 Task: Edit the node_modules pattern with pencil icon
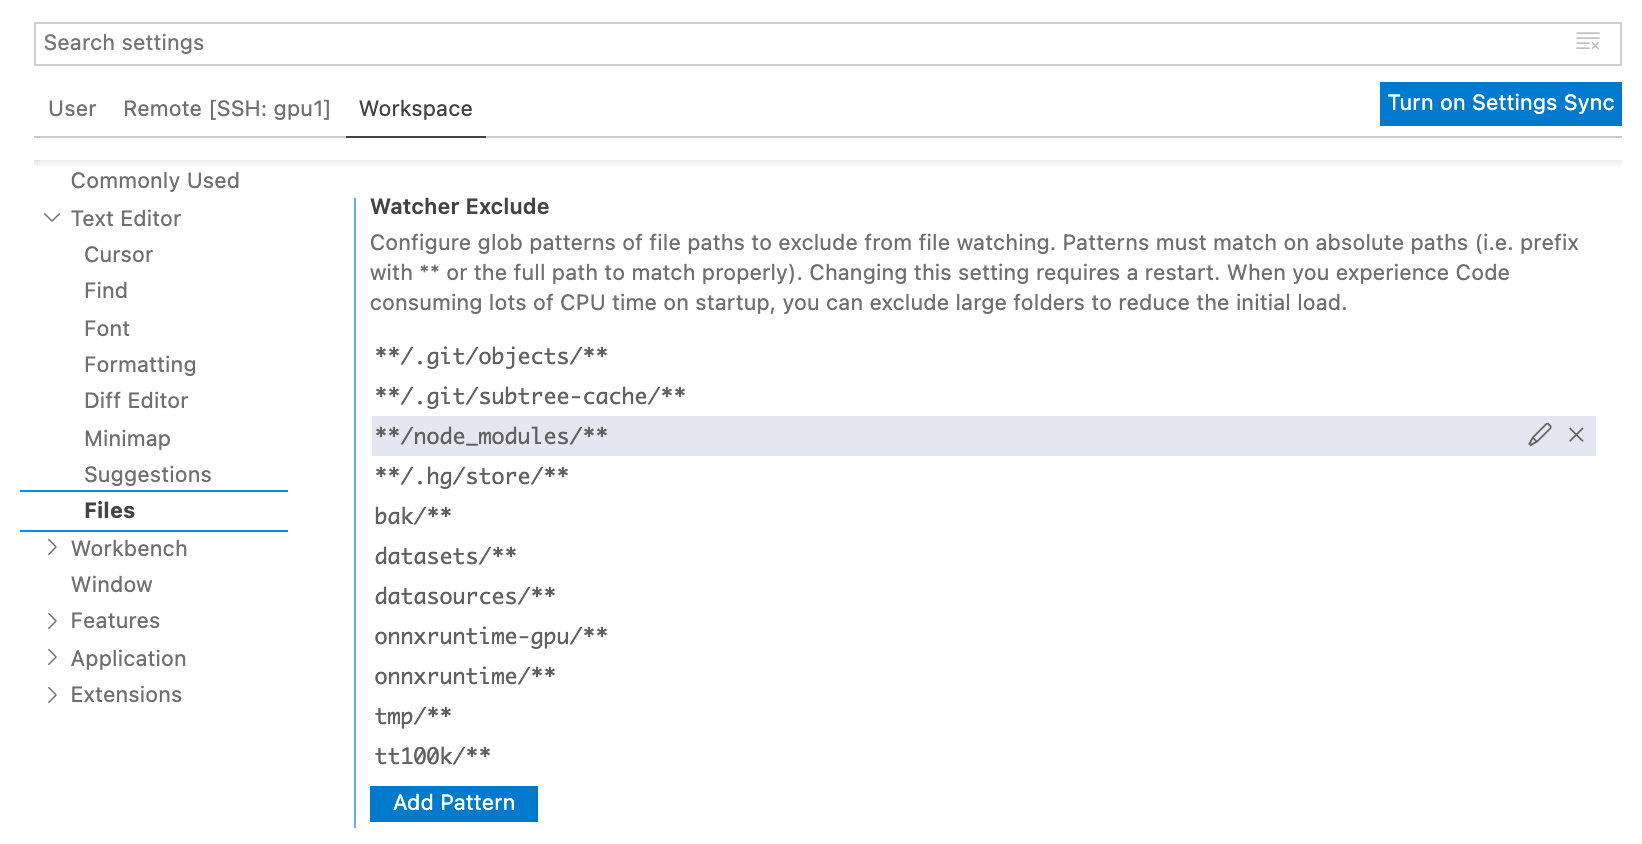(x=1539, y=435)
